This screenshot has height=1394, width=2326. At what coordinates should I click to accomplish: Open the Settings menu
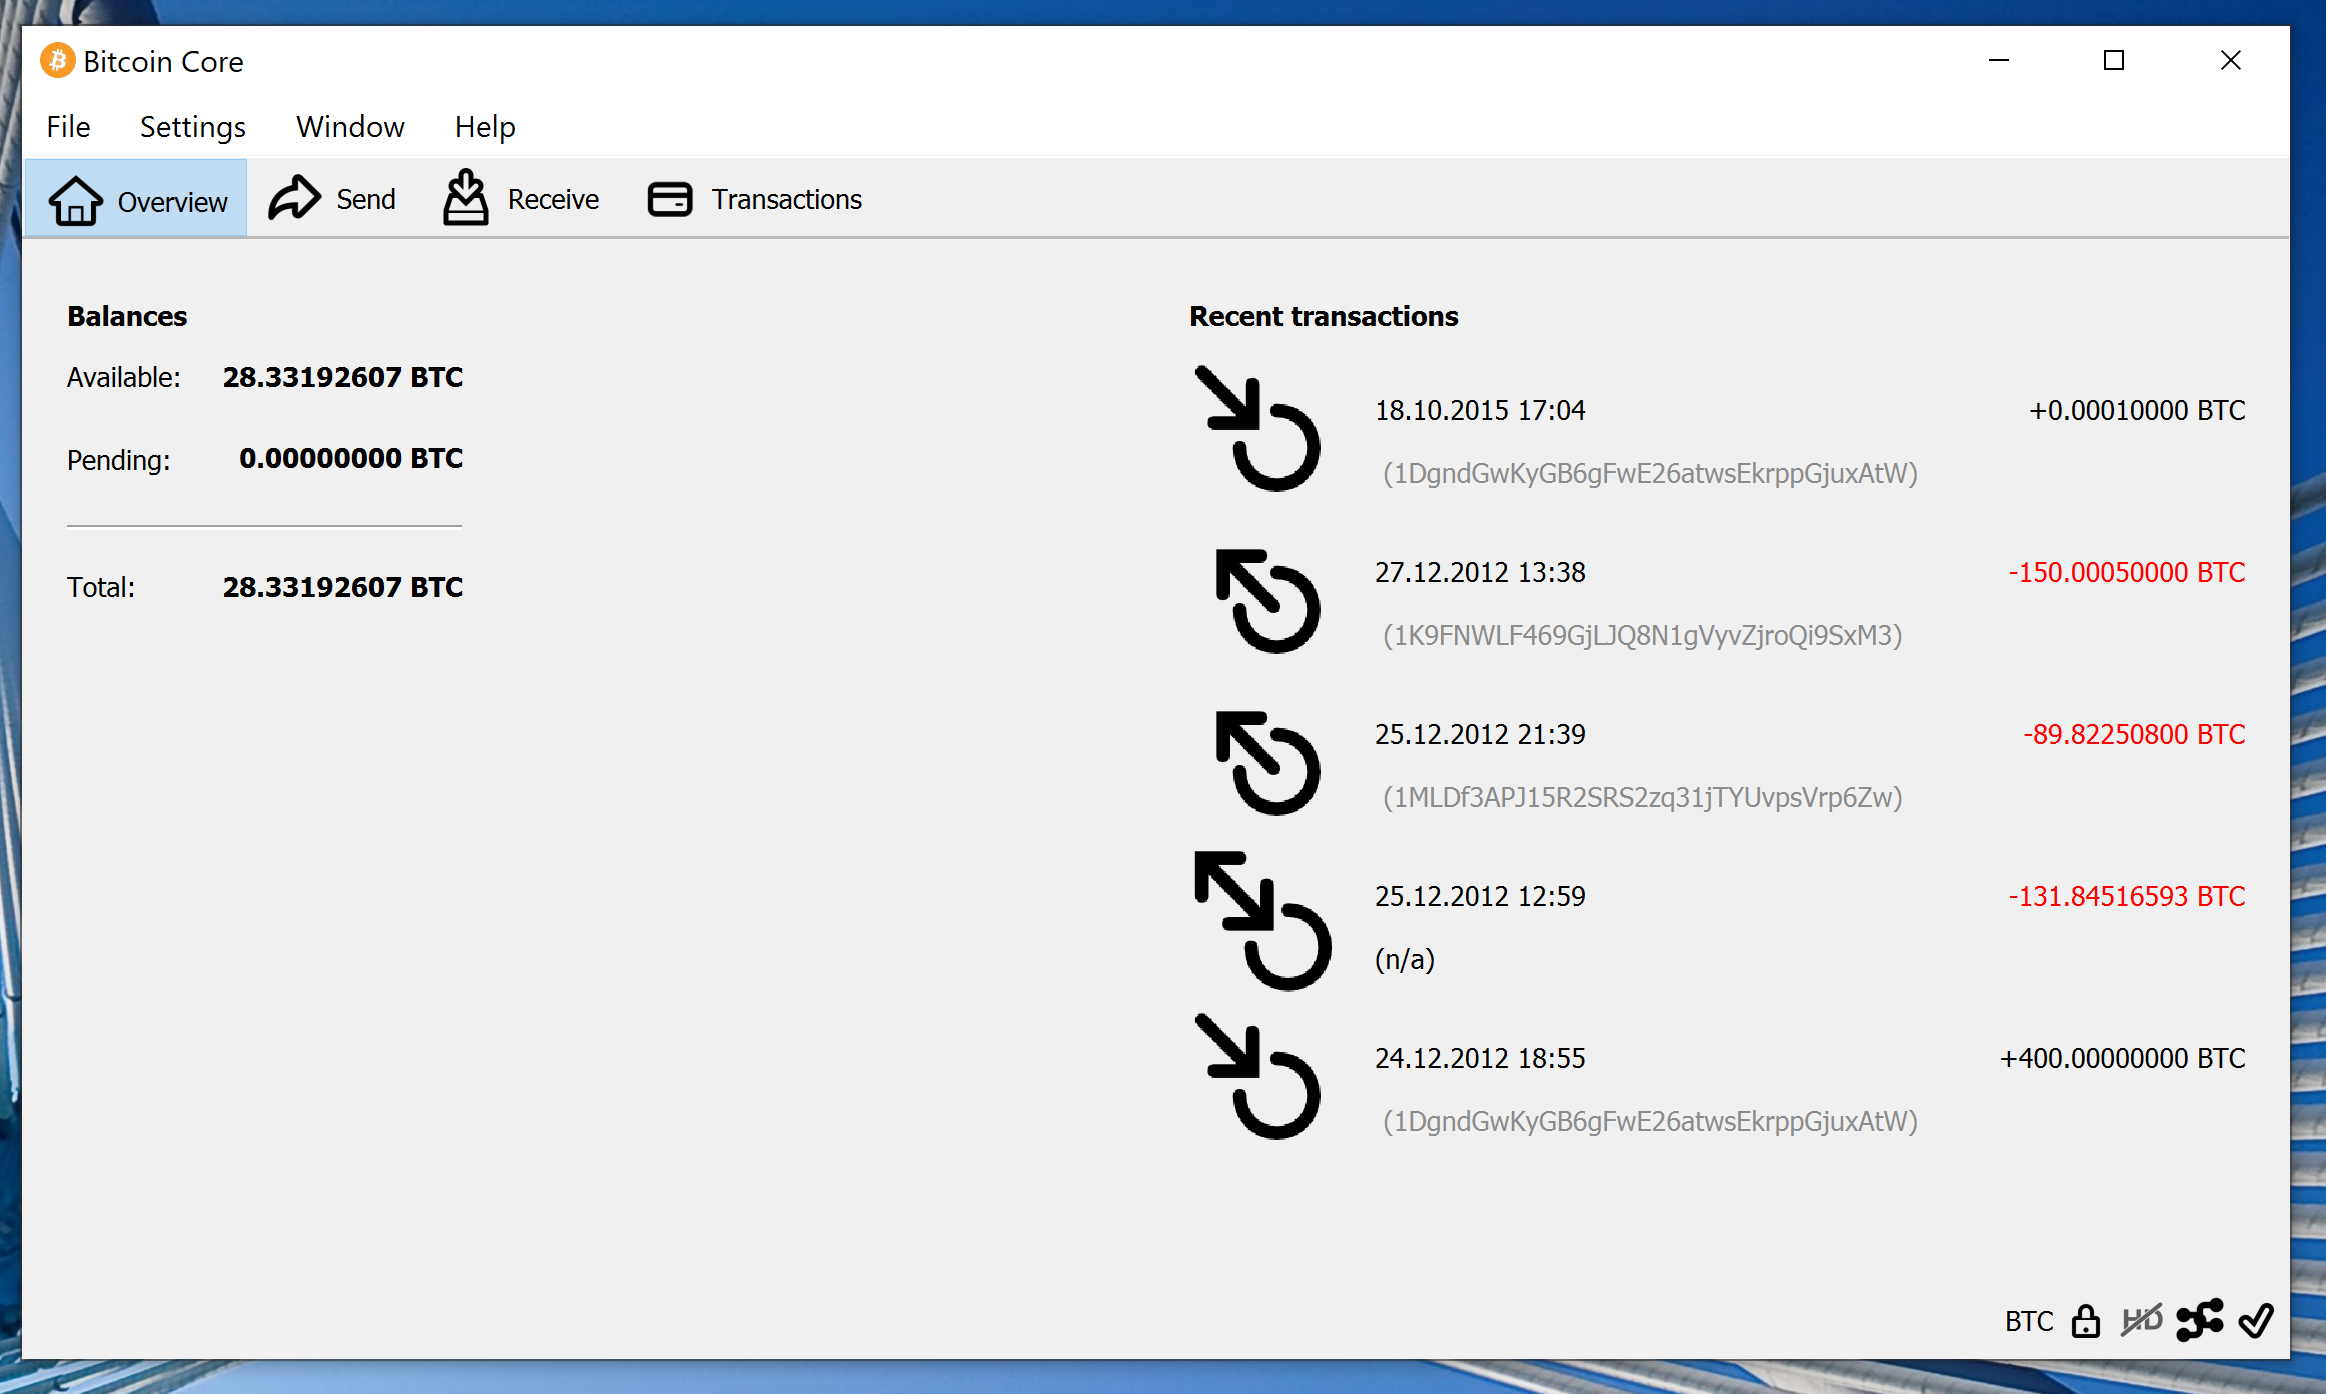192,127
